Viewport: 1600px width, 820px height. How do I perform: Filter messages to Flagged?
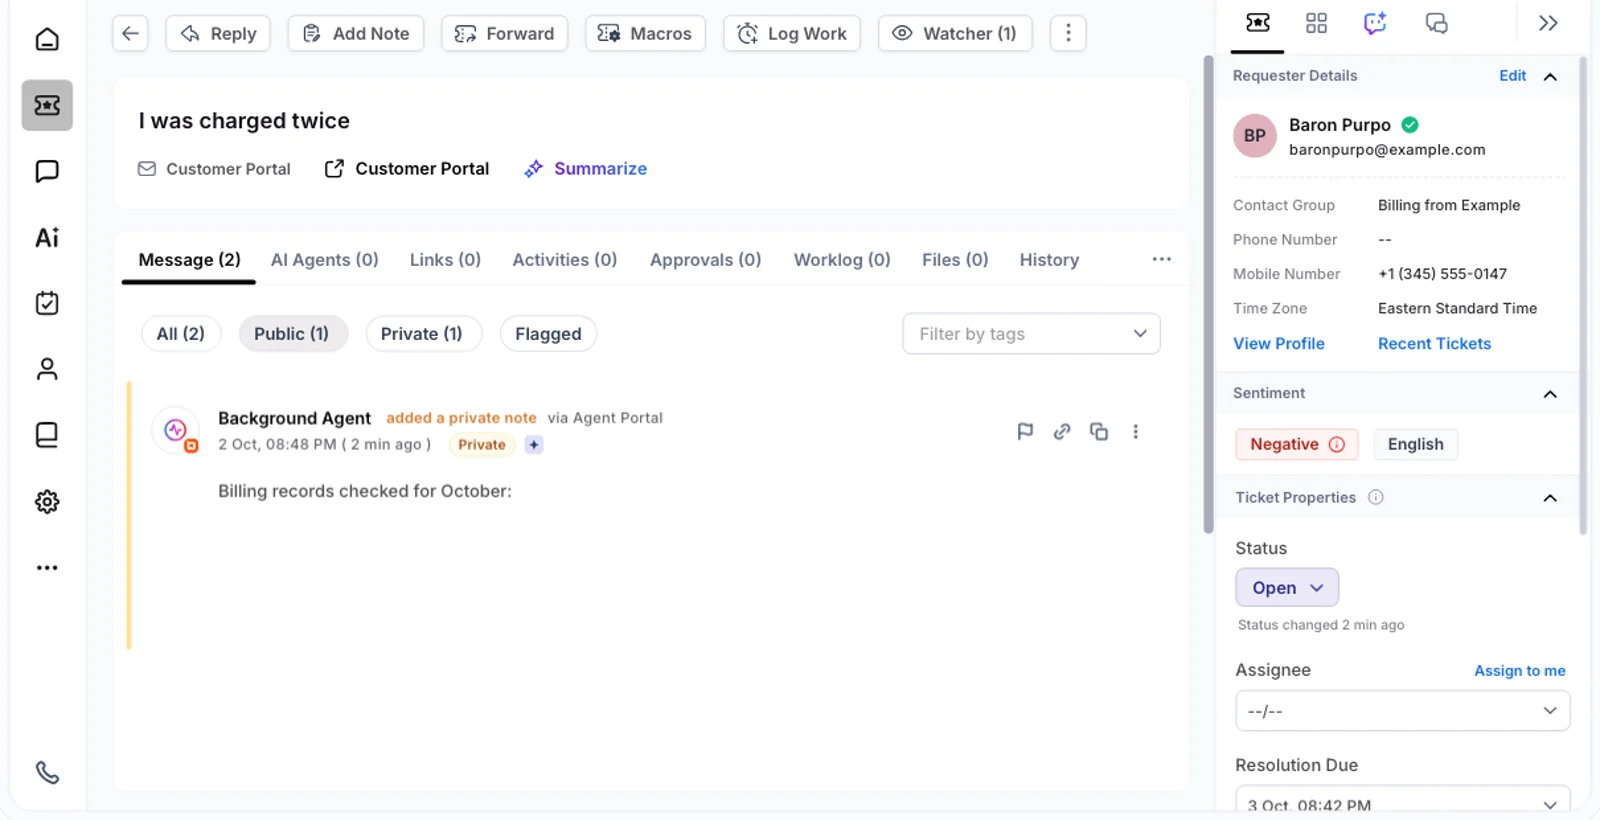tap(548, 333)
